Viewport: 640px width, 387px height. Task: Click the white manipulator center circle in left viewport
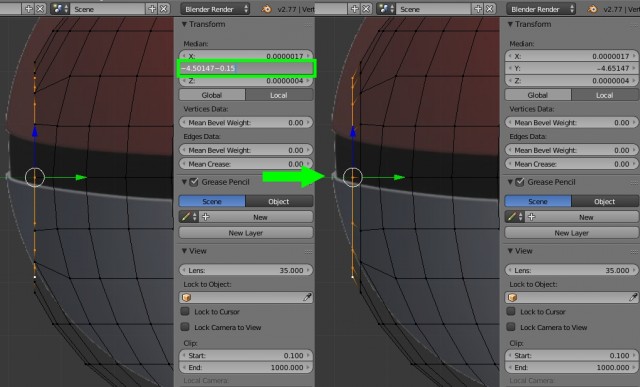35,178
